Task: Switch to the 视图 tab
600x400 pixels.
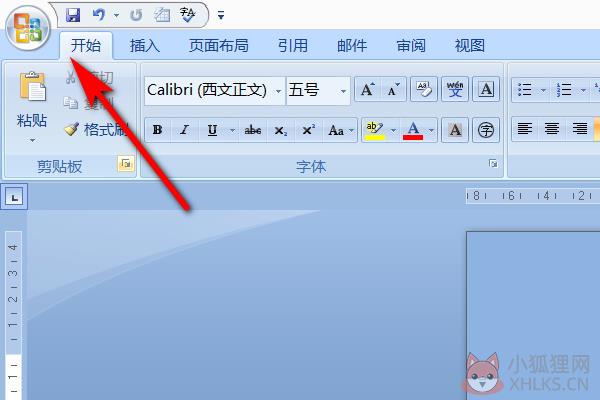Action: 470,46
